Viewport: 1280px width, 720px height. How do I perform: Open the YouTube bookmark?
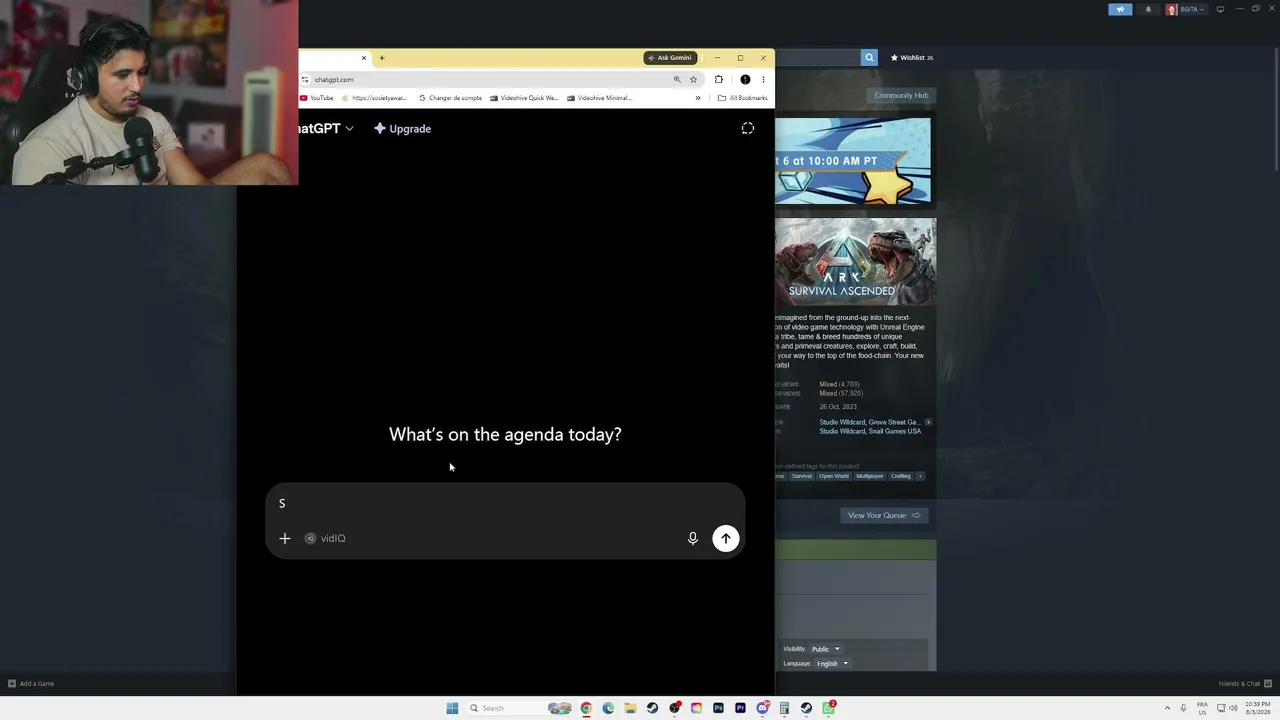pyautogui.click(x=317, y=98)
